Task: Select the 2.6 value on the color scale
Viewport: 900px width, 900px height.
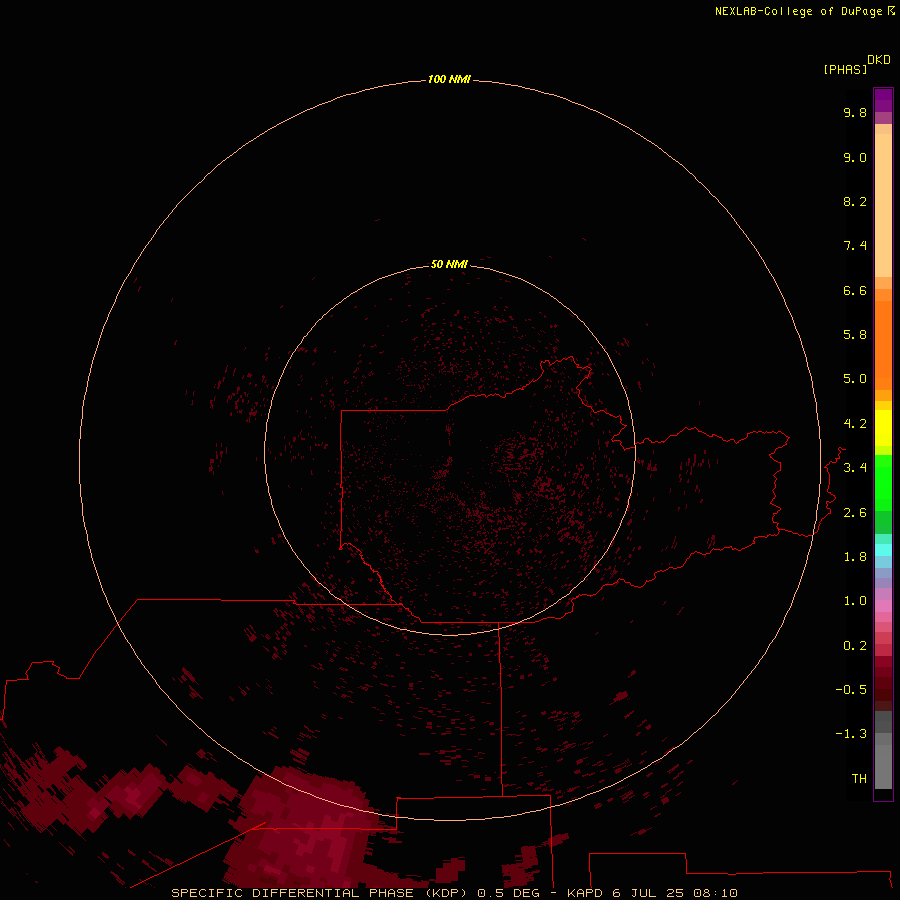Action: coord(855,513)
